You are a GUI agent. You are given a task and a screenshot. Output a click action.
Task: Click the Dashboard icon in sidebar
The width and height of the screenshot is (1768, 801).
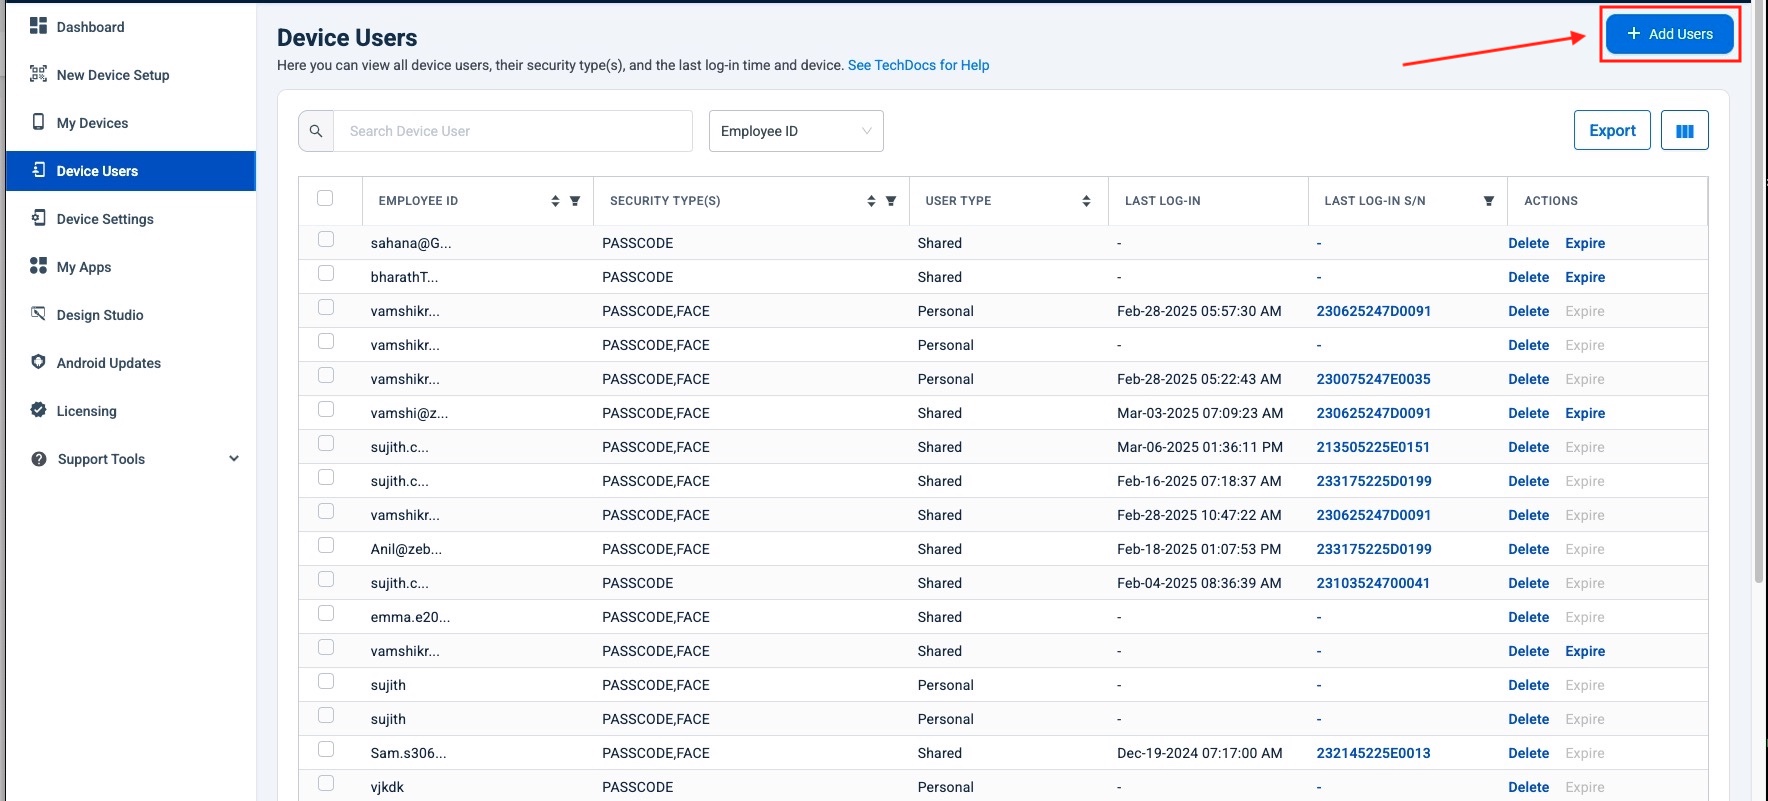pos(38,26)
